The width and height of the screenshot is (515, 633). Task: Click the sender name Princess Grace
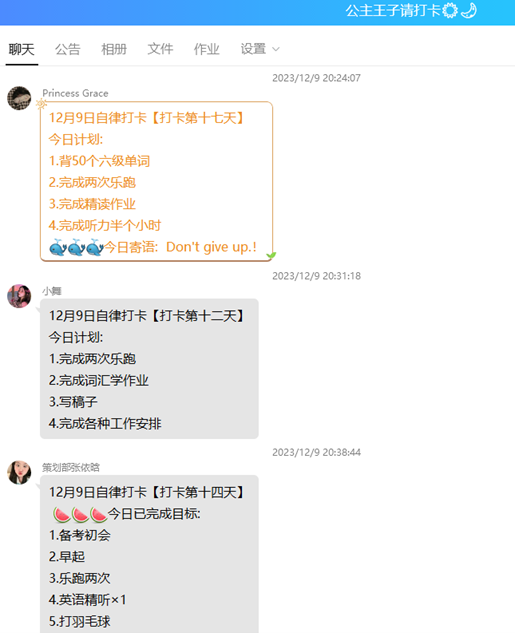tap(75, 93)
